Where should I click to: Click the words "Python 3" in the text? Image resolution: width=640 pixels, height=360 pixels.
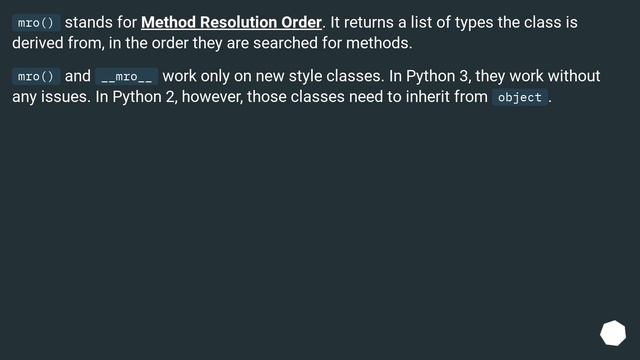click(x=438, y=76)
